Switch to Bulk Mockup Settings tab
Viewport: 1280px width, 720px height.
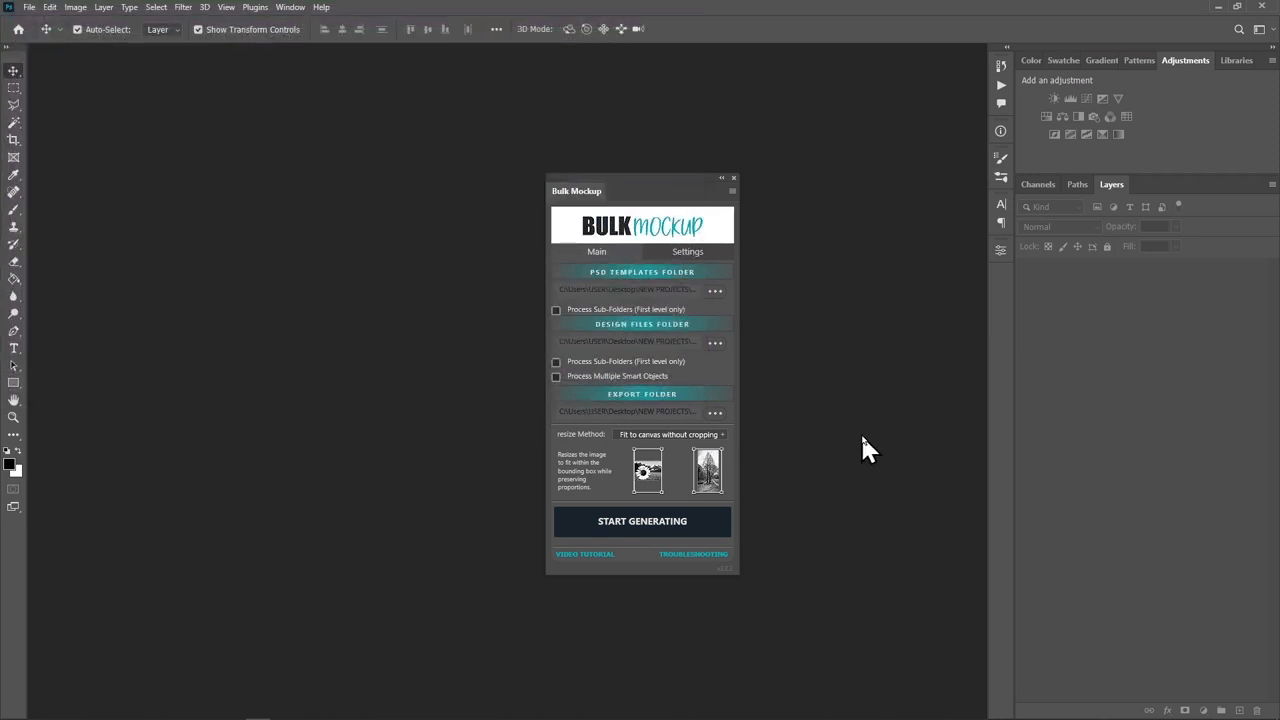(687, 252)
